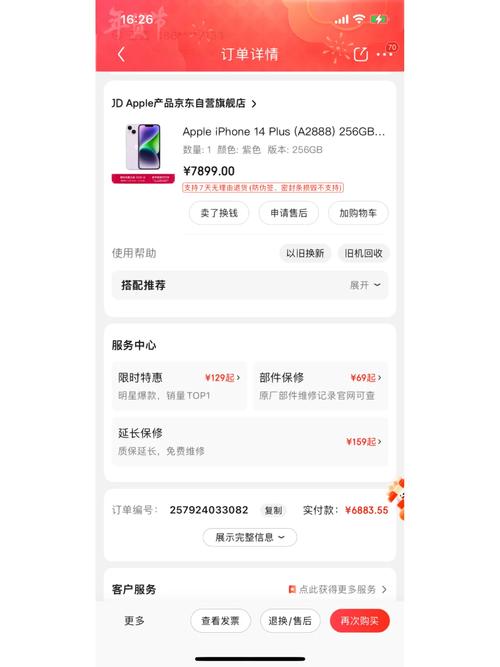
Task: Select the 以旧换新 help tag
Action: (305, 254)
